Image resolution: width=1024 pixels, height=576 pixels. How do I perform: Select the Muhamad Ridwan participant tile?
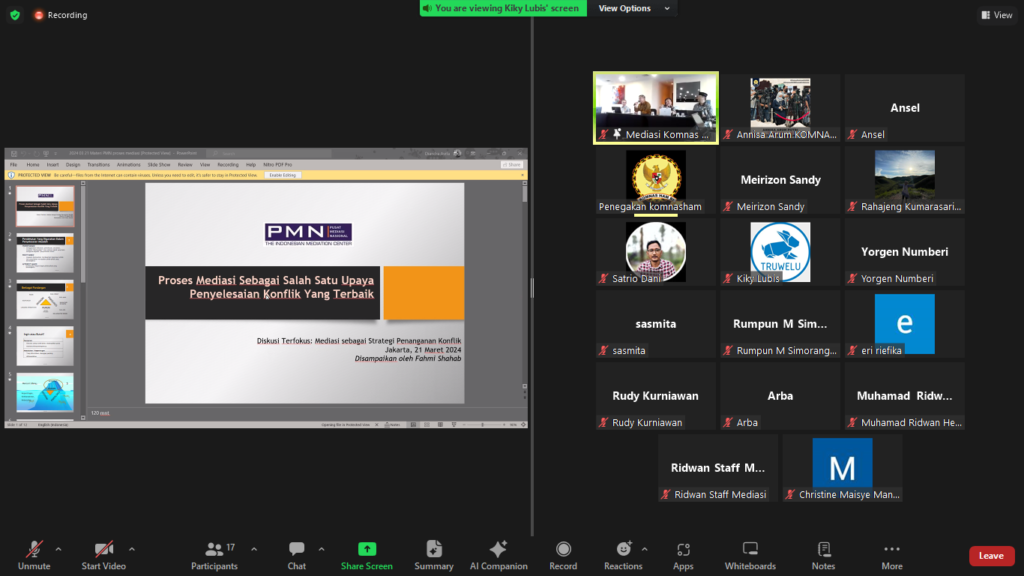point(904,396)
